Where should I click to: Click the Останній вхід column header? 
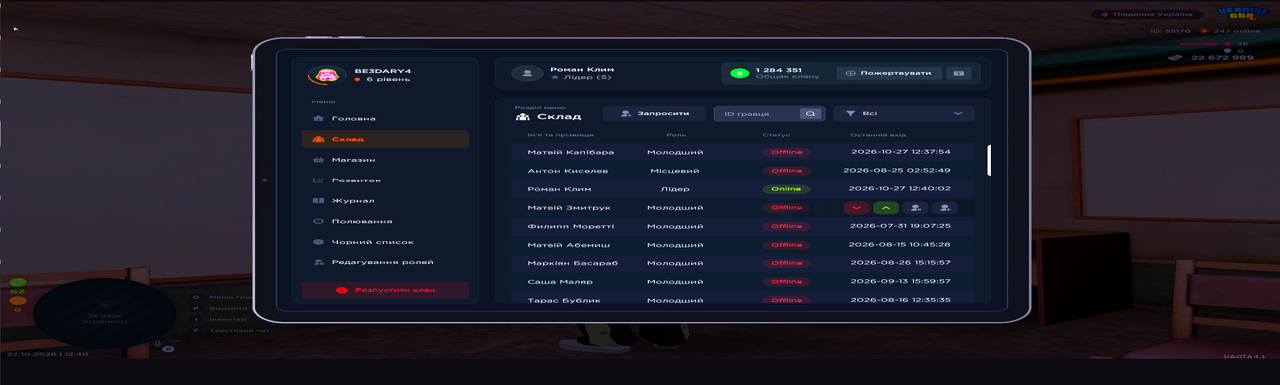click(878, 135)
